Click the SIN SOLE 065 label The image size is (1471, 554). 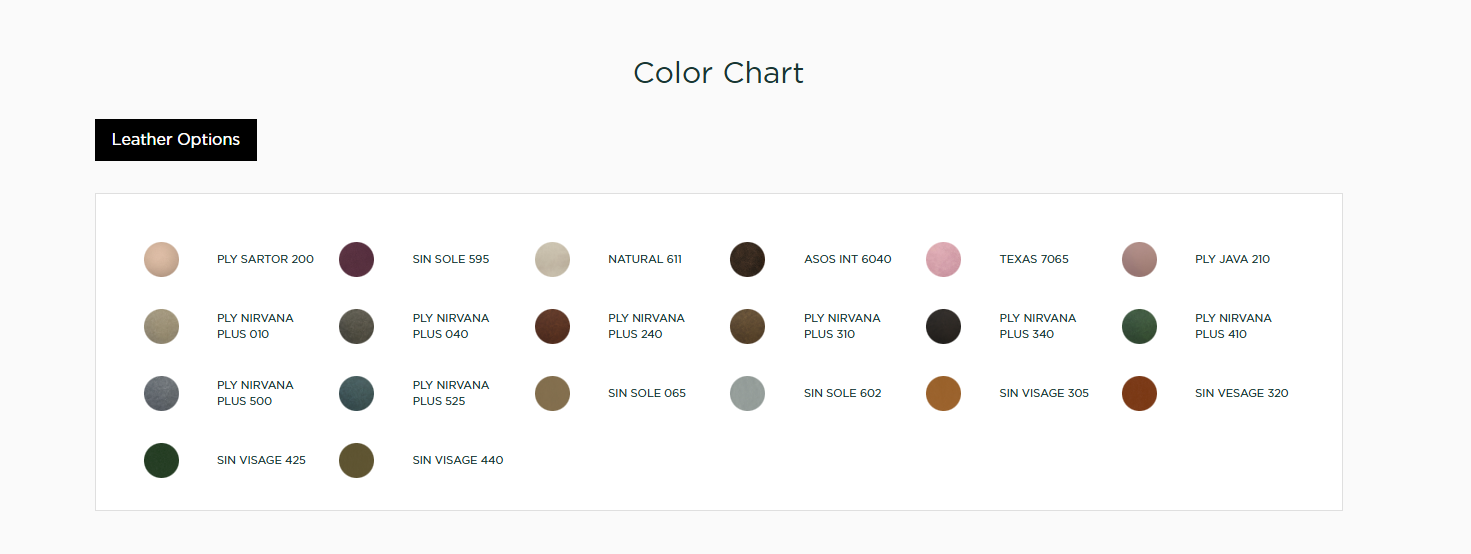click(x=647, y=393)
